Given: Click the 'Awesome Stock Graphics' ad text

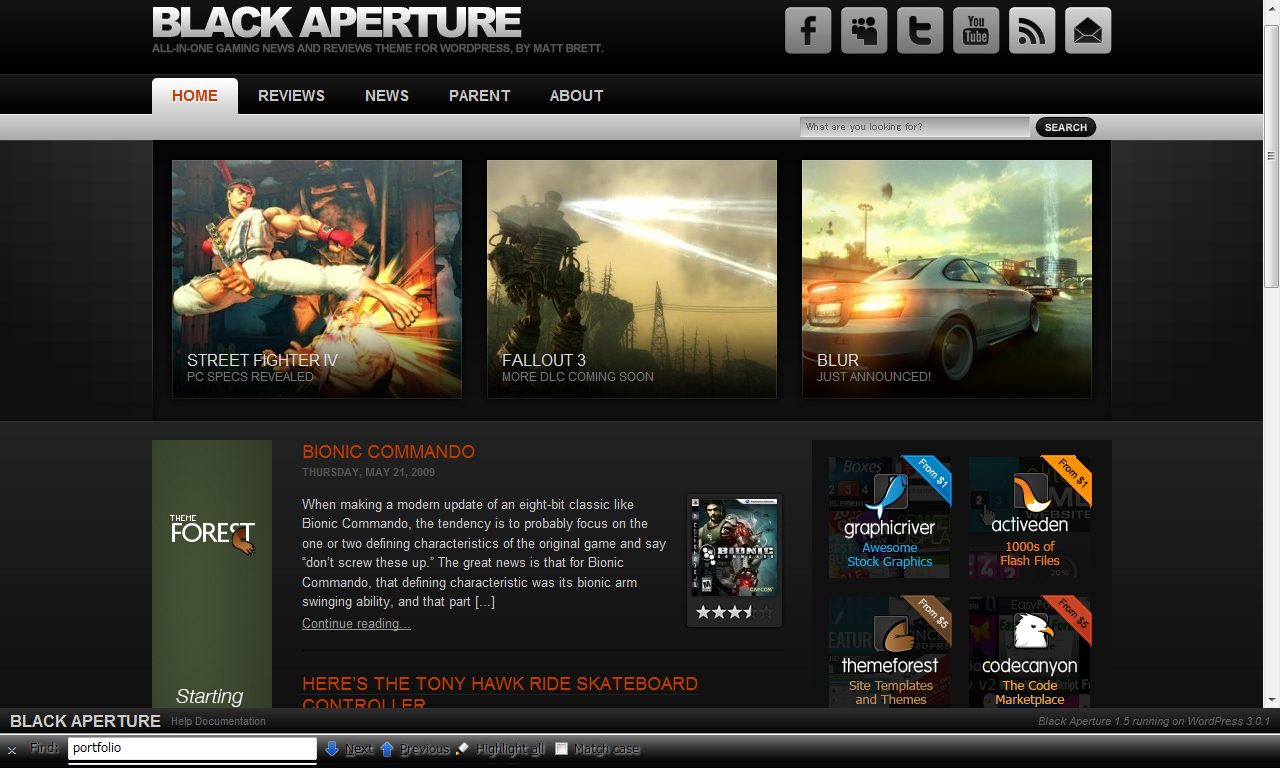Looking at the screenshot, I should point(890,555).
